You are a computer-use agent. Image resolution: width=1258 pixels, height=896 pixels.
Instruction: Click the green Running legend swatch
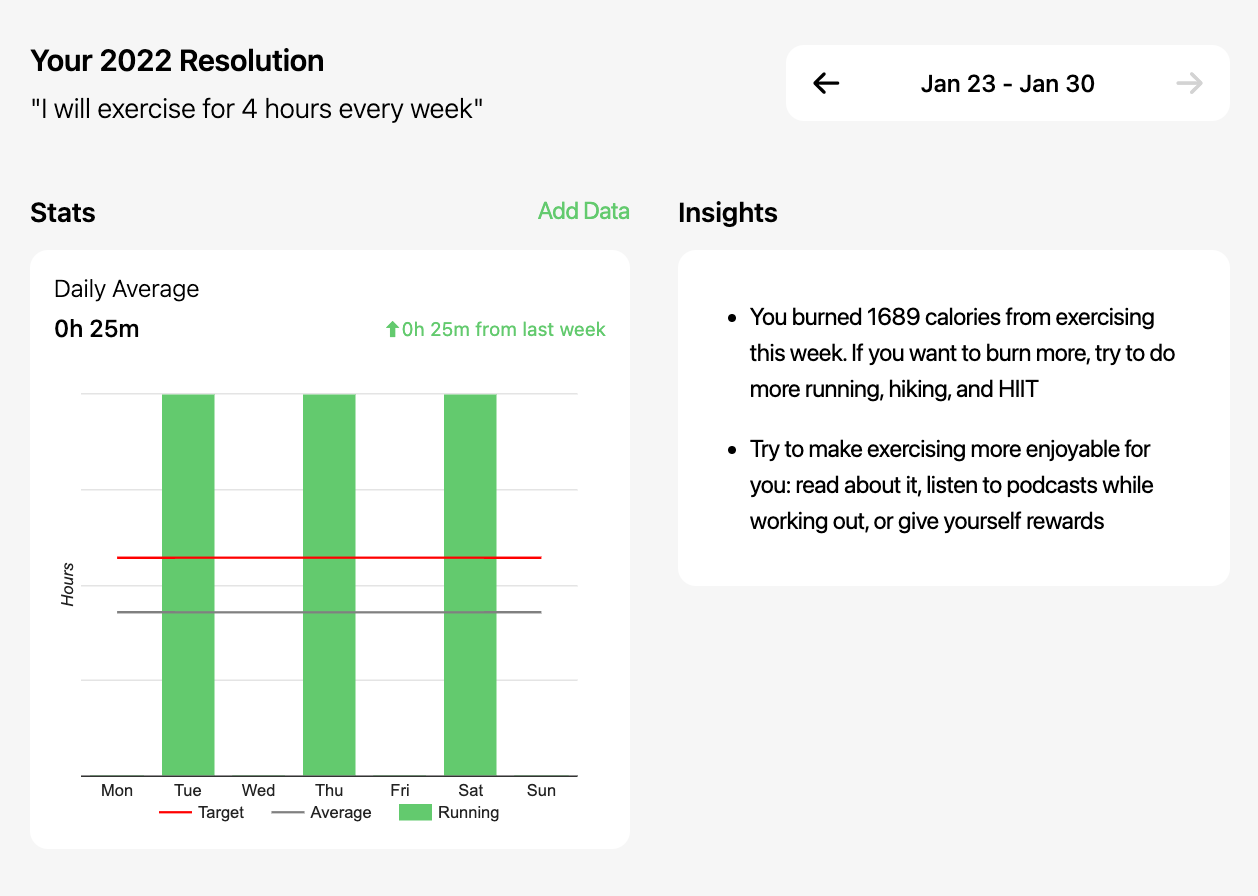tap(415, 812)
